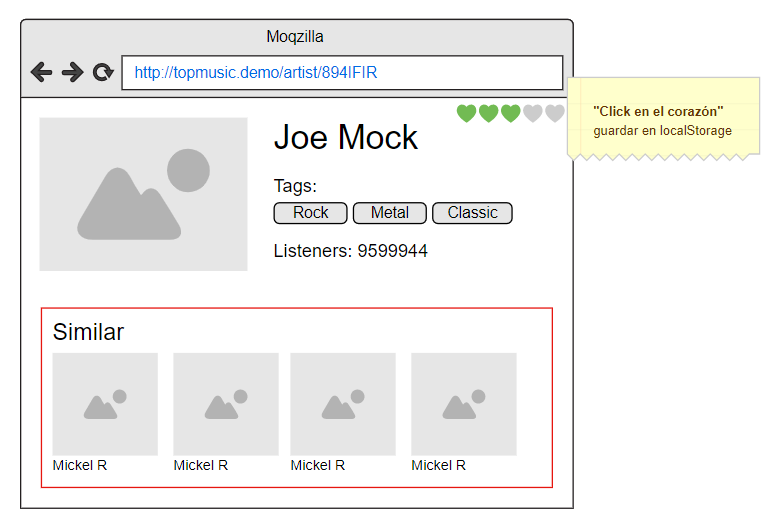
Task: Select the Metal tag
Action: click(x=389, y=213)
